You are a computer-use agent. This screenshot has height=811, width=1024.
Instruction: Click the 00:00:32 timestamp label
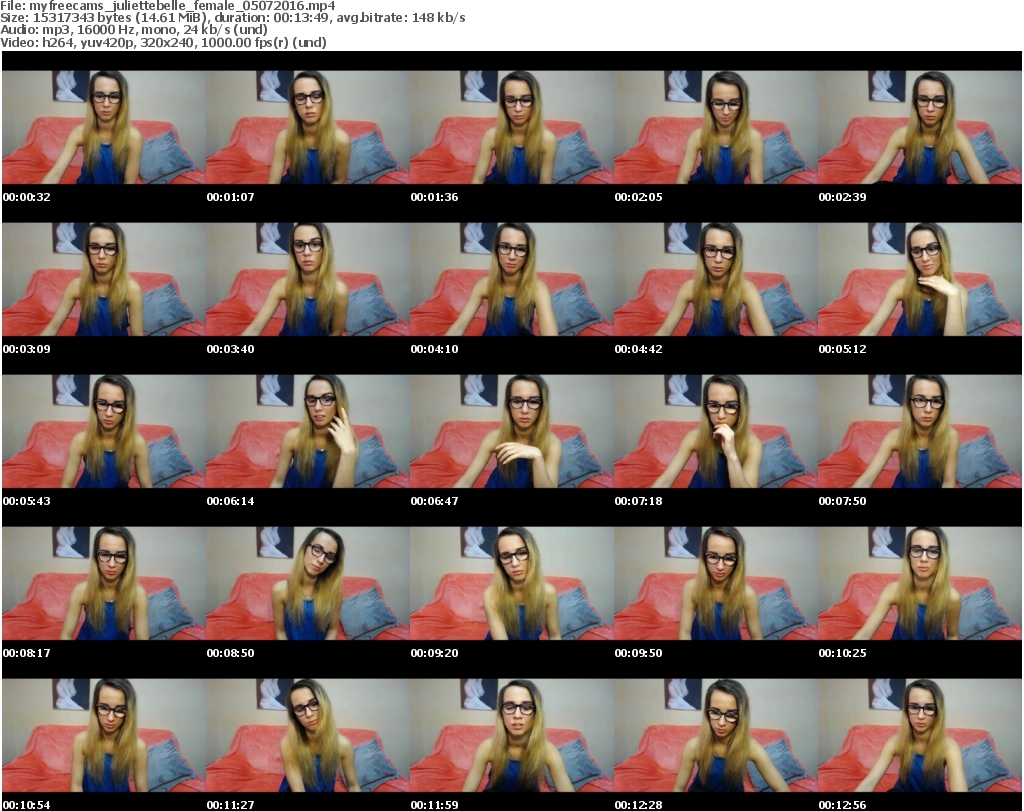pos(27,197)
